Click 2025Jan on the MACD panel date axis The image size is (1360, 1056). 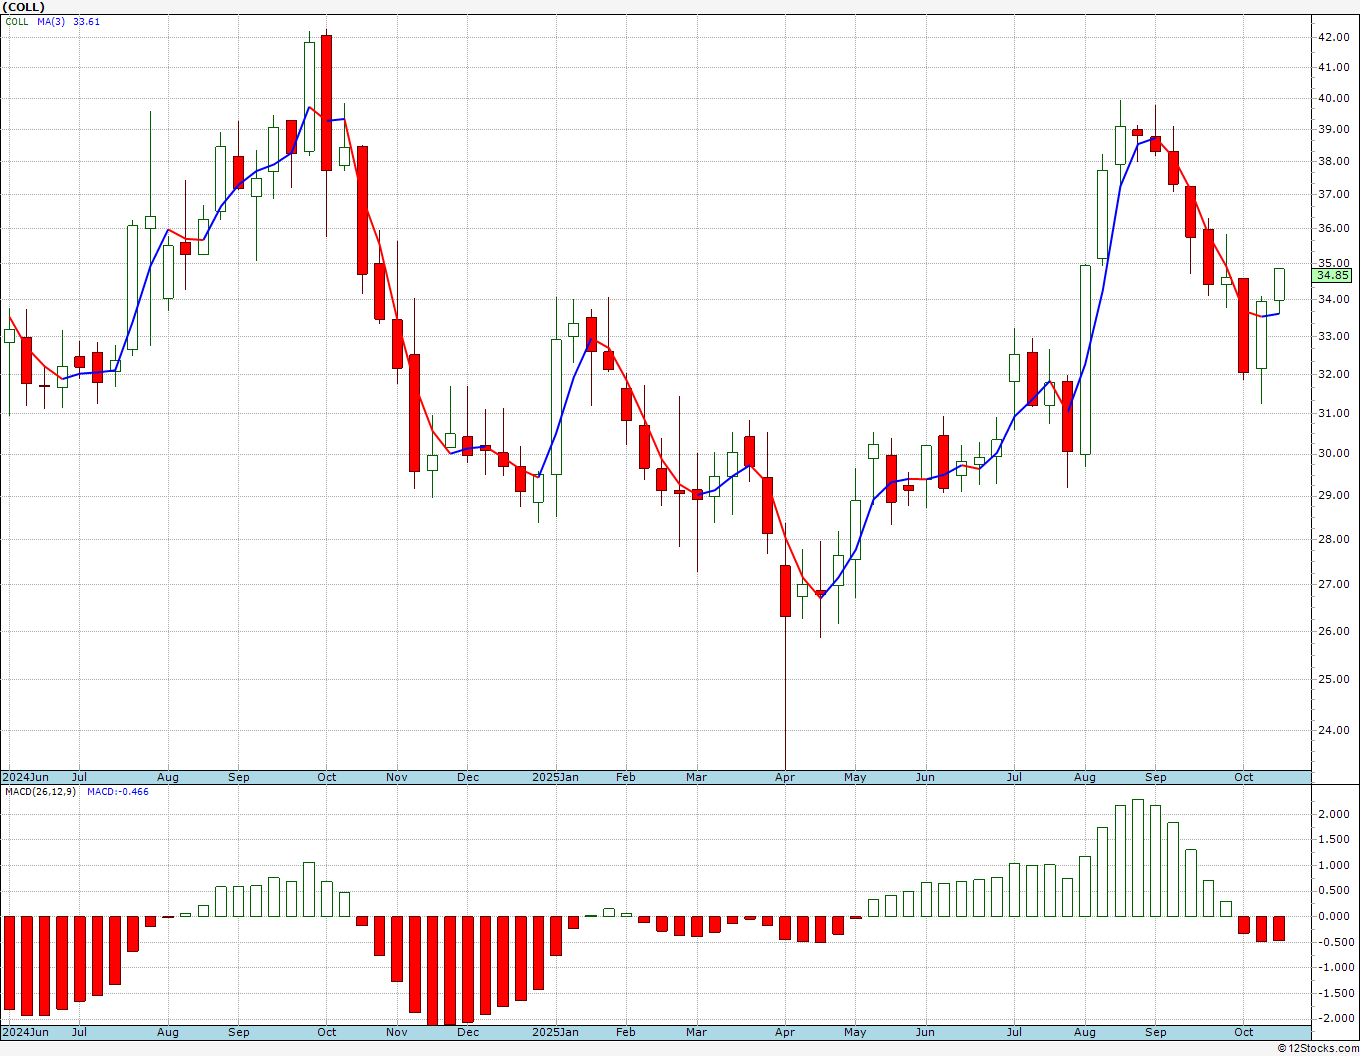pos(555,1032)
